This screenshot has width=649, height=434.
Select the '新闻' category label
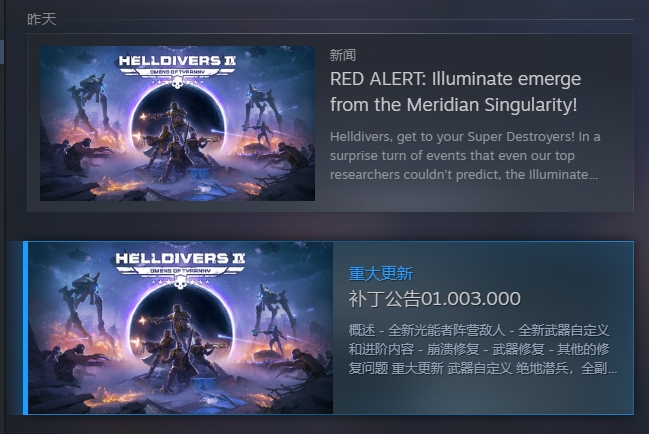coord(342,55)
